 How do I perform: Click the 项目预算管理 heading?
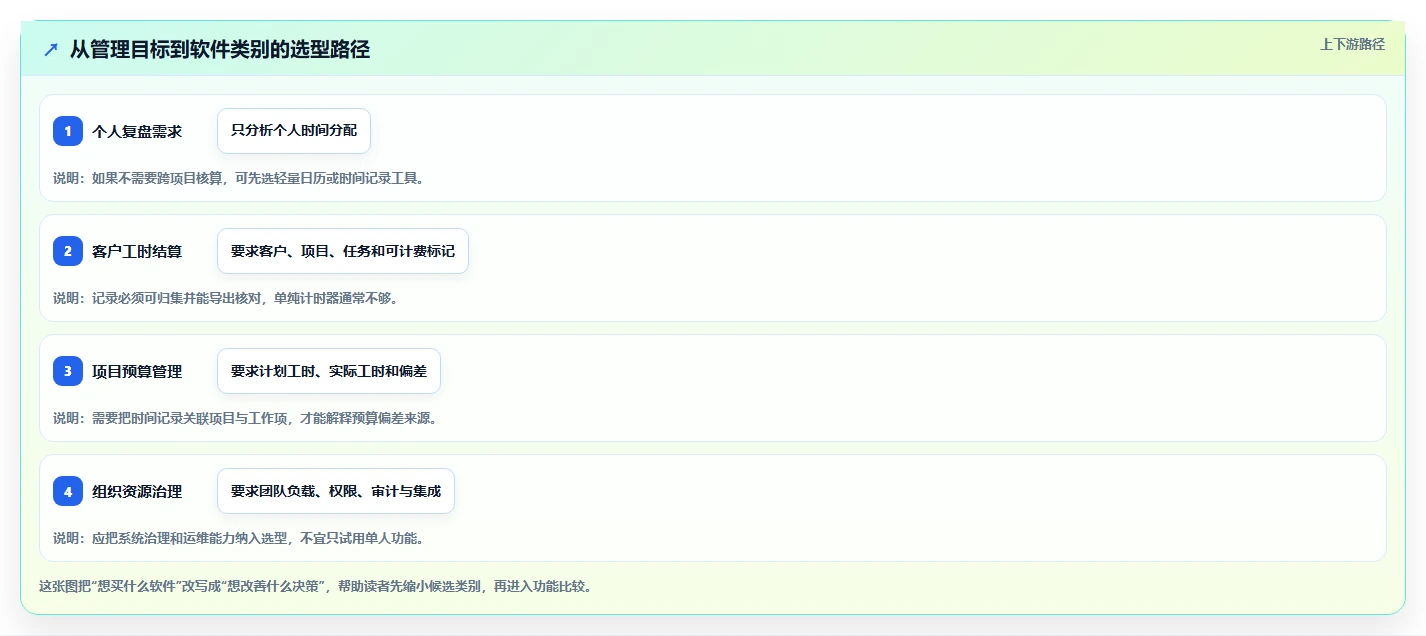click(137, 371)
